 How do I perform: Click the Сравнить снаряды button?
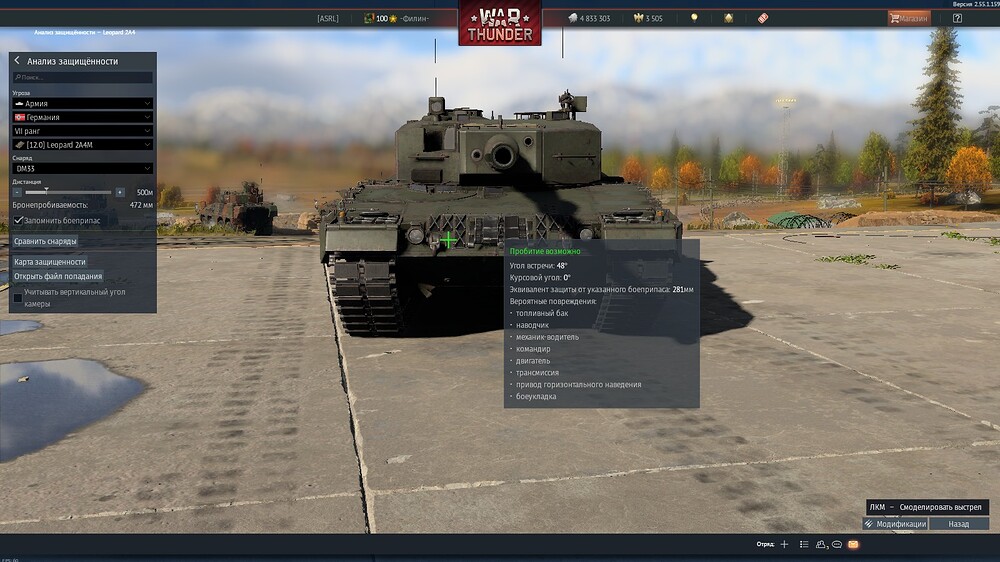[x=45, y=241]
